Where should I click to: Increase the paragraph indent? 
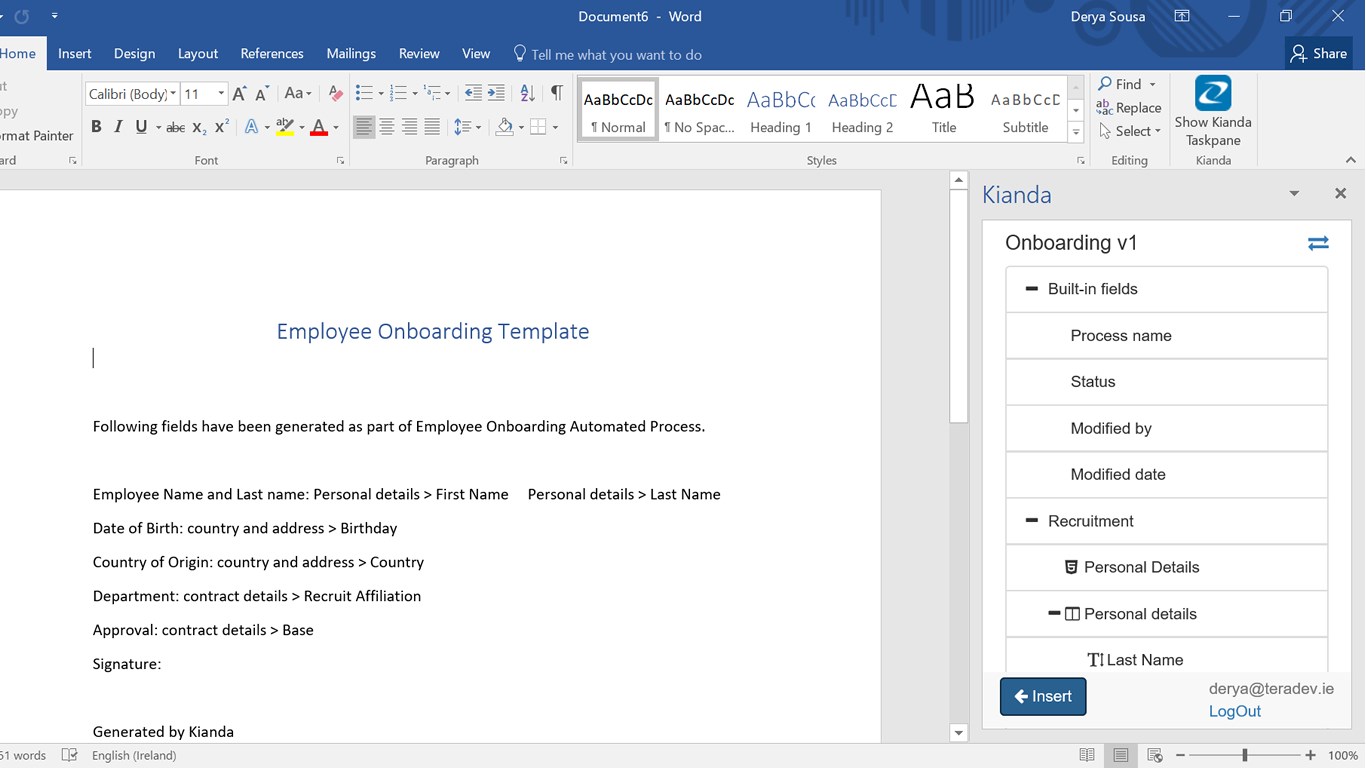(496, 94)
